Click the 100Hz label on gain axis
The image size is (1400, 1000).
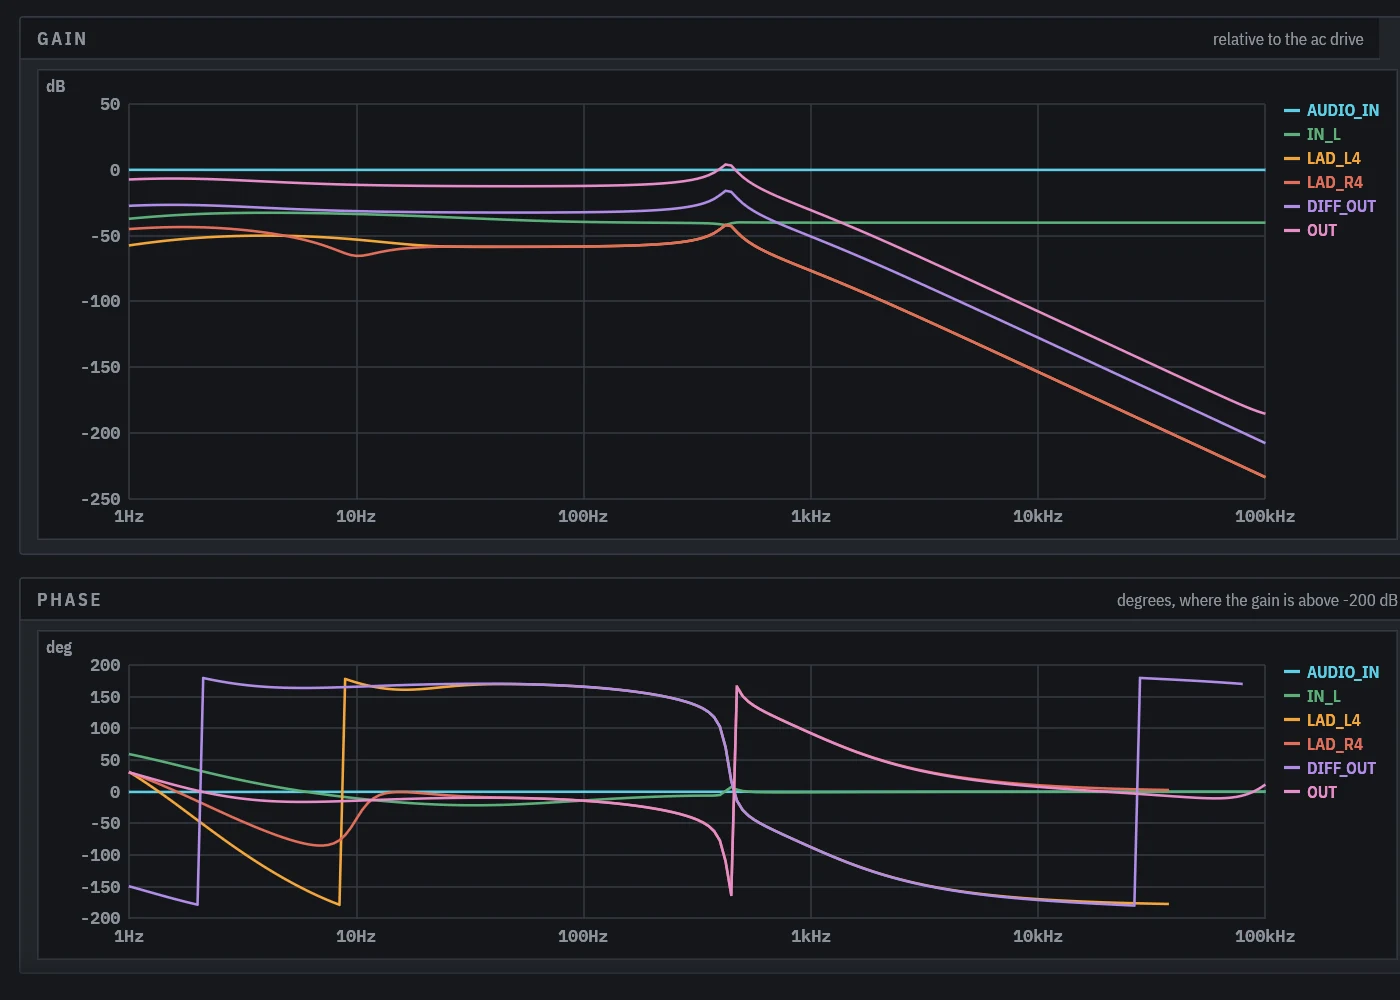[583, 516]
